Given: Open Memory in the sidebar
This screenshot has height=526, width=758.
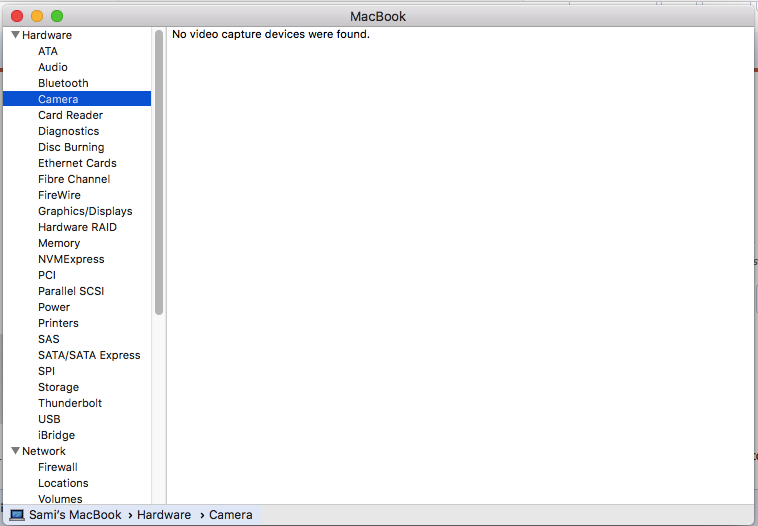Looking at the screenshot, I should [59, 243].
